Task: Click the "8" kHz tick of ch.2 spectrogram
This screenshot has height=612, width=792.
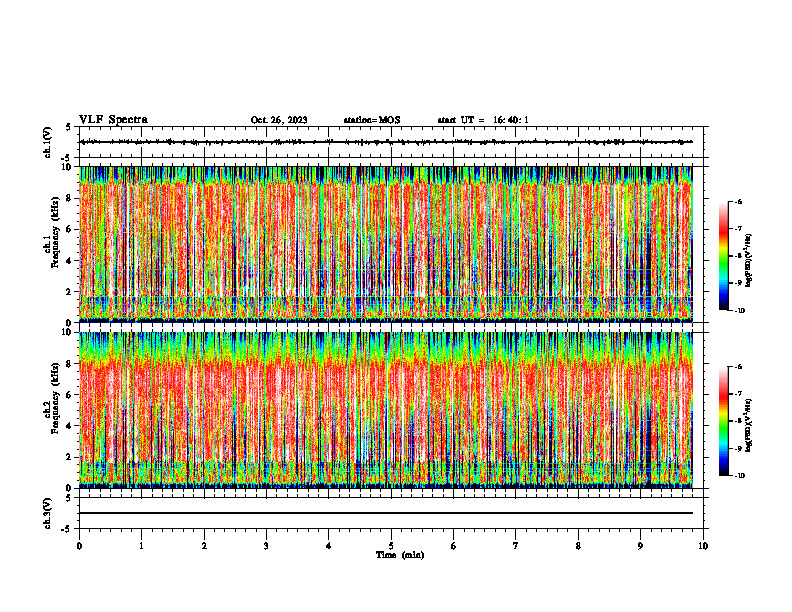Action: pos(70,364)
